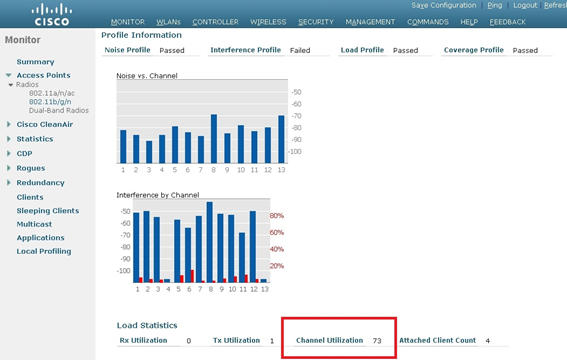Screen dimensions: 567x360
Task: Click the Ping link
Action: [x=495, y=5]
